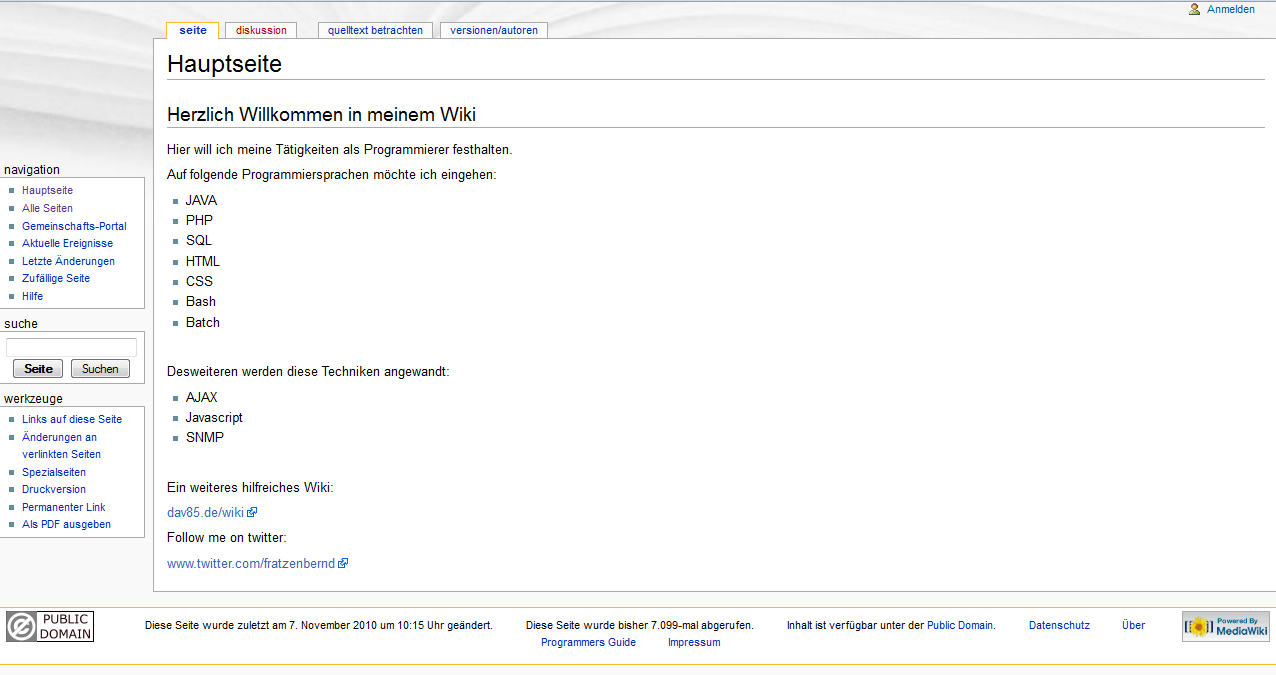Click the Public Domain license badge
The image size is (1276, 675).
pos(50,626)
